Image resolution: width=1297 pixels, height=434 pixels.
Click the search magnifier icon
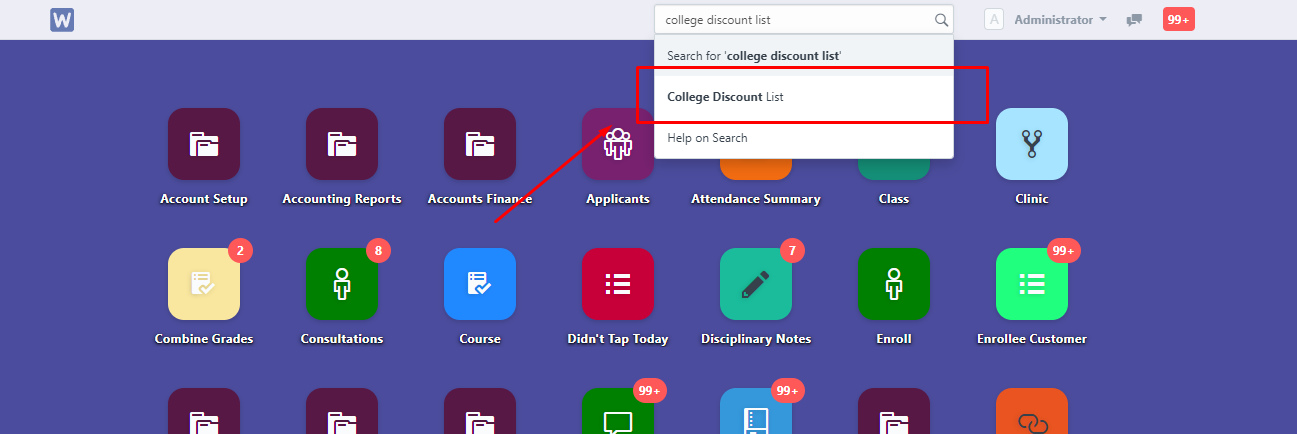point(941,20)
